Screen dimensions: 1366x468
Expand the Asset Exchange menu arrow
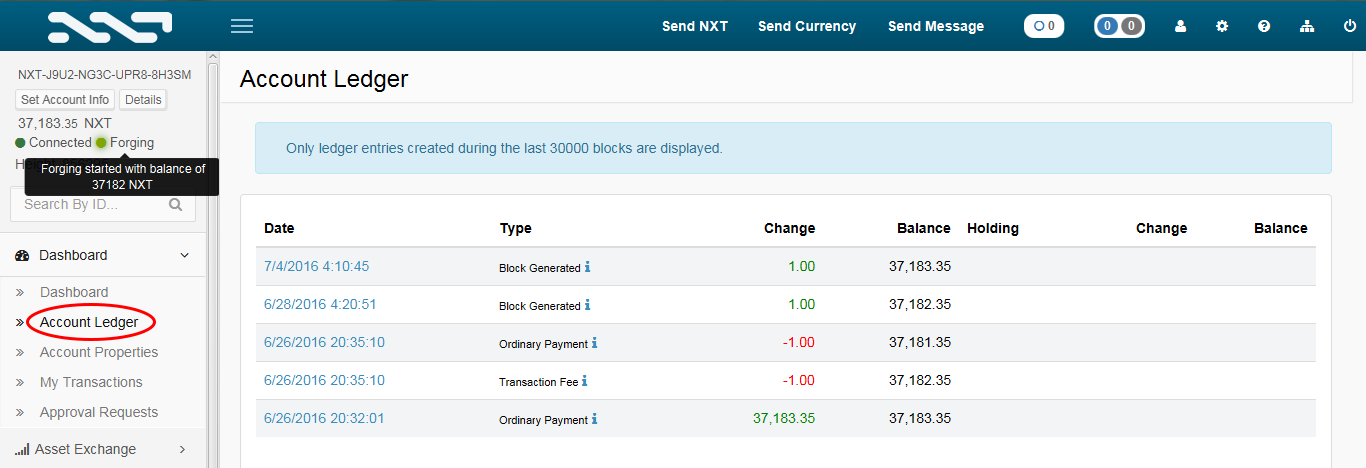(x=182, y=450)
